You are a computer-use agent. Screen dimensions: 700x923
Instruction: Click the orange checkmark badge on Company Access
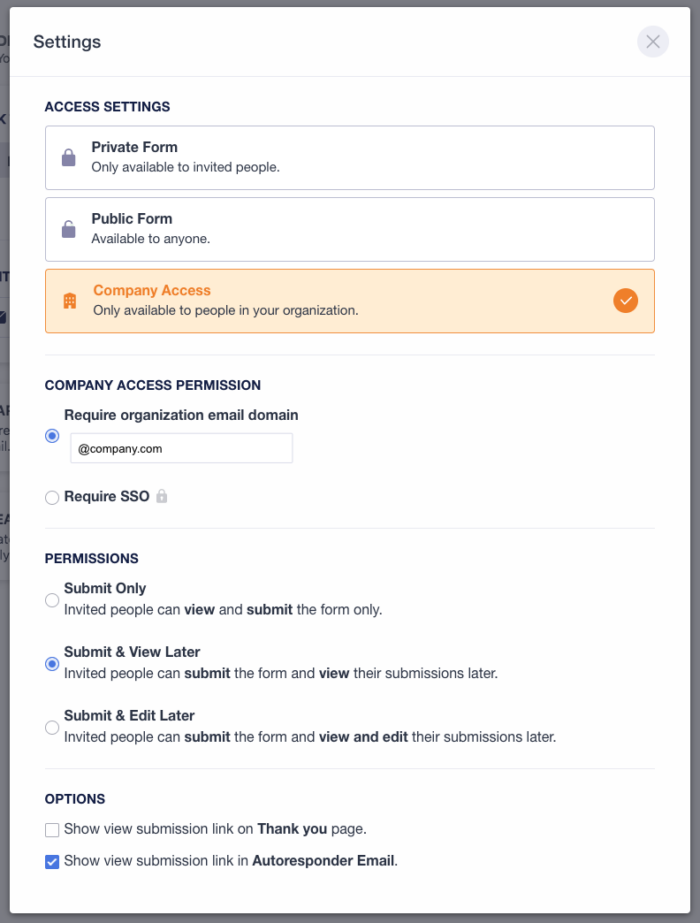click(624, 300)
